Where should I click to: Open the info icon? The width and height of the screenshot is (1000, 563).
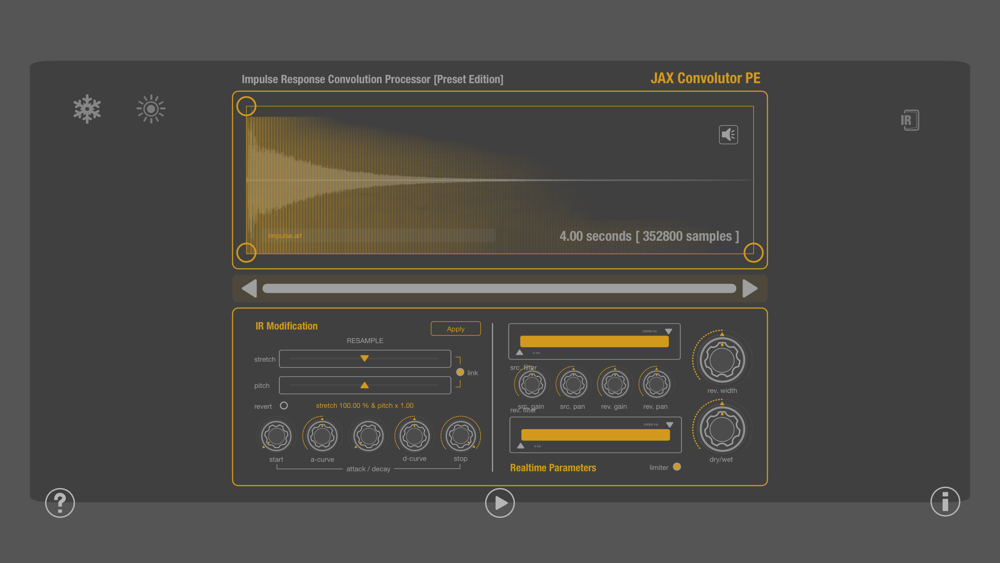945,502
